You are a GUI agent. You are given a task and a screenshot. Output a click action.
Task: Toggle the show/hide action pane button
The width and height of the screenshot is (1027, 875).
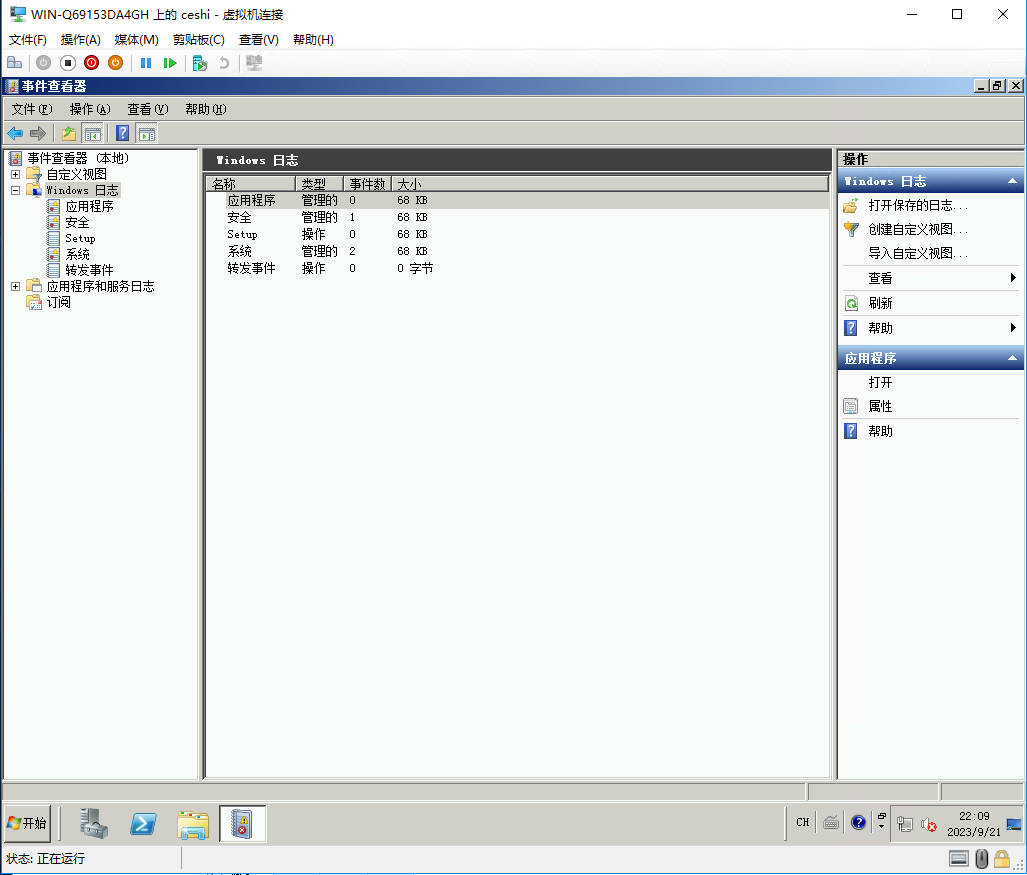(147, 133)
